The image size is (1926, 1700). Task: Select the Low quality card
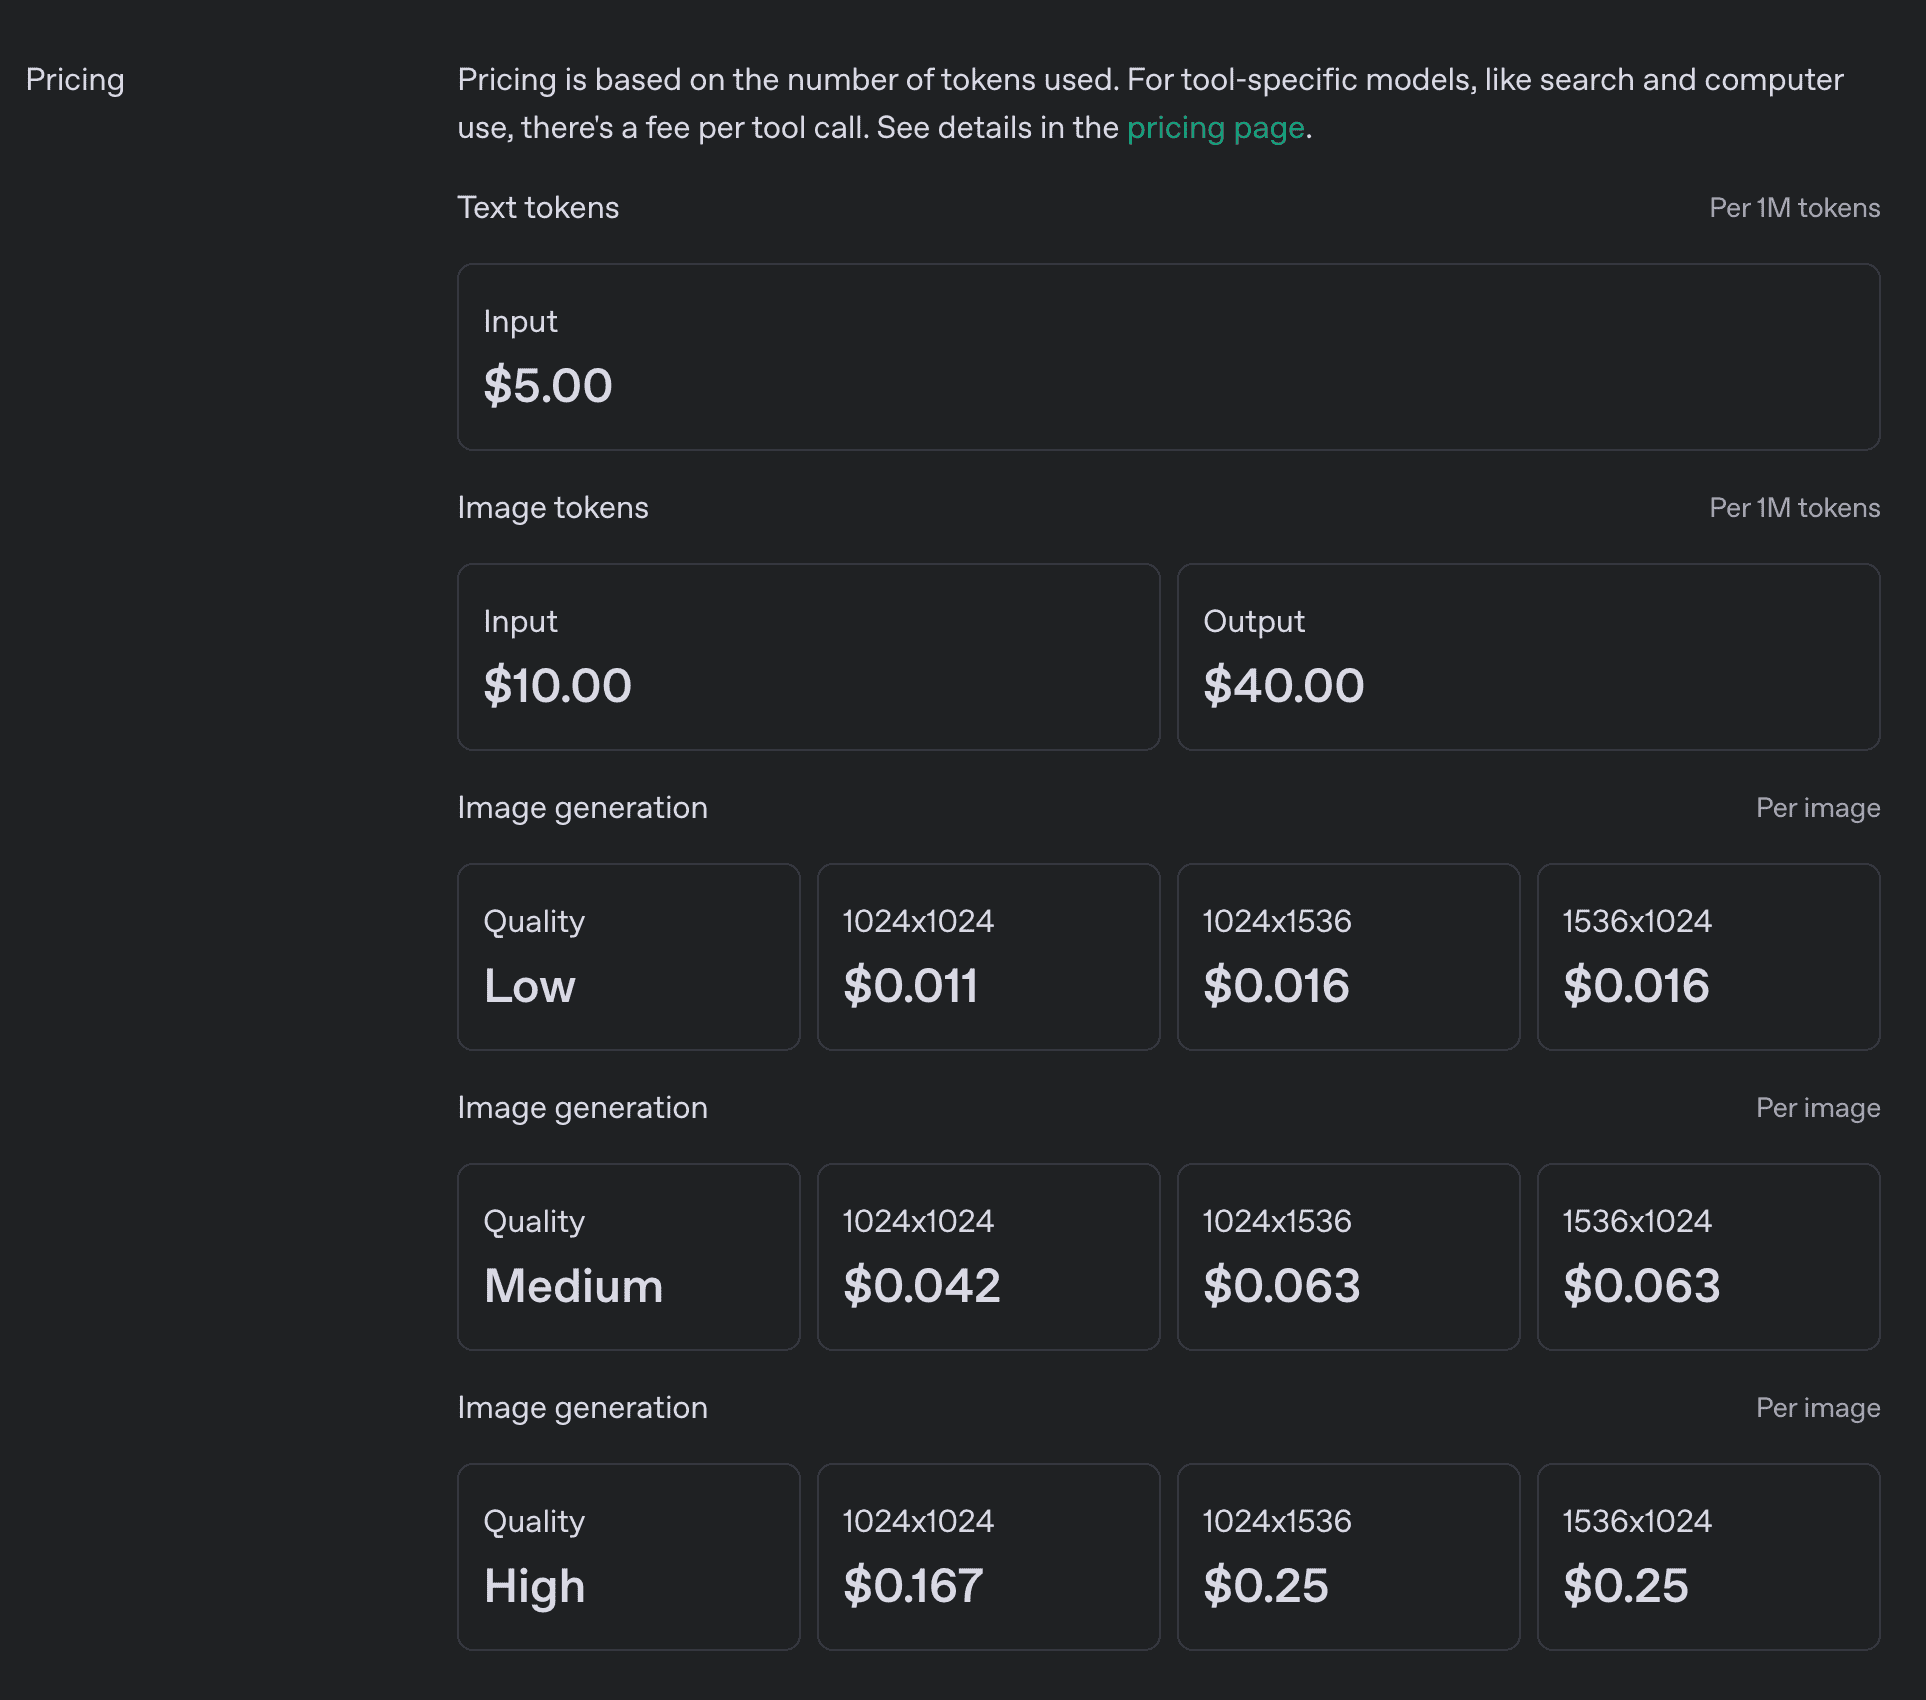pyautogui.click(x=628, y=957)
